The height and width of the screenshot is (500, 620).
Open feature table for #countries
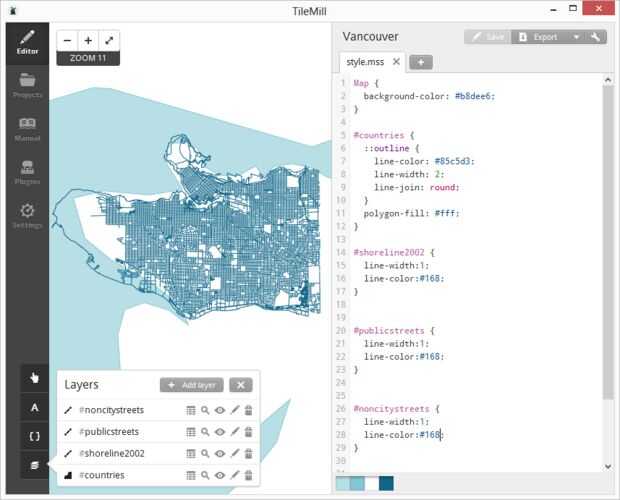(x=191, y=475)
